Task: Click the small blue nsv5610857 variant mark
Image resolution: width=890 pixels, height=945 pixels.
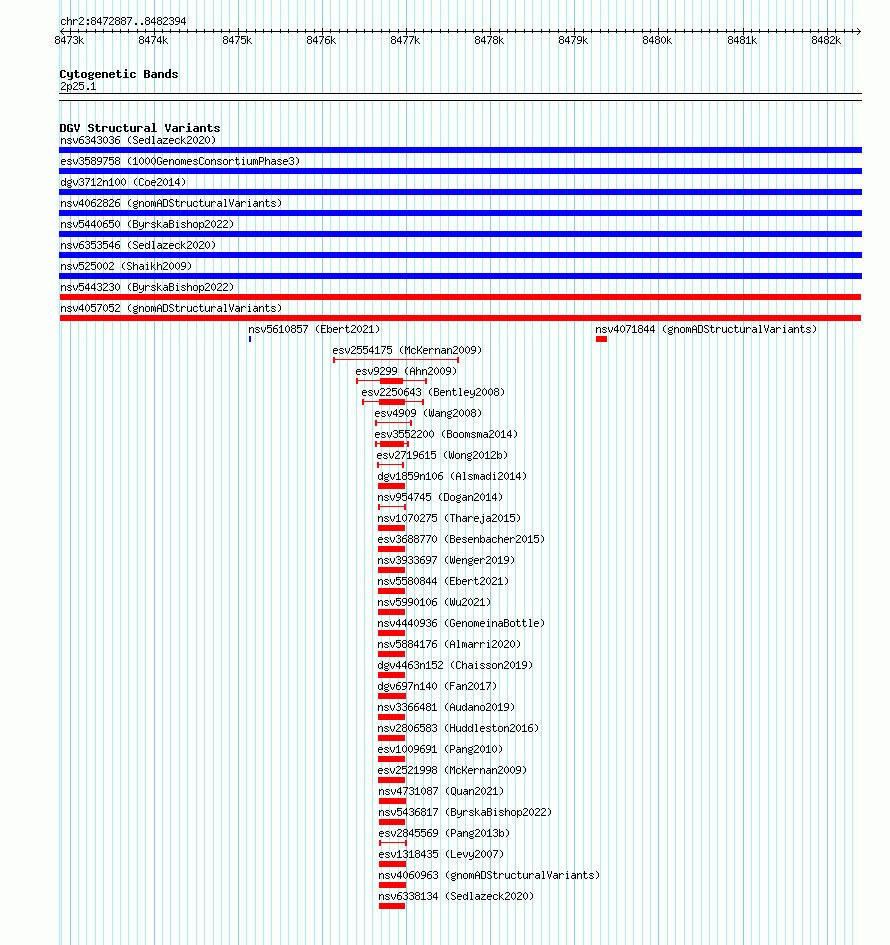Action: [x=250, y=339]
